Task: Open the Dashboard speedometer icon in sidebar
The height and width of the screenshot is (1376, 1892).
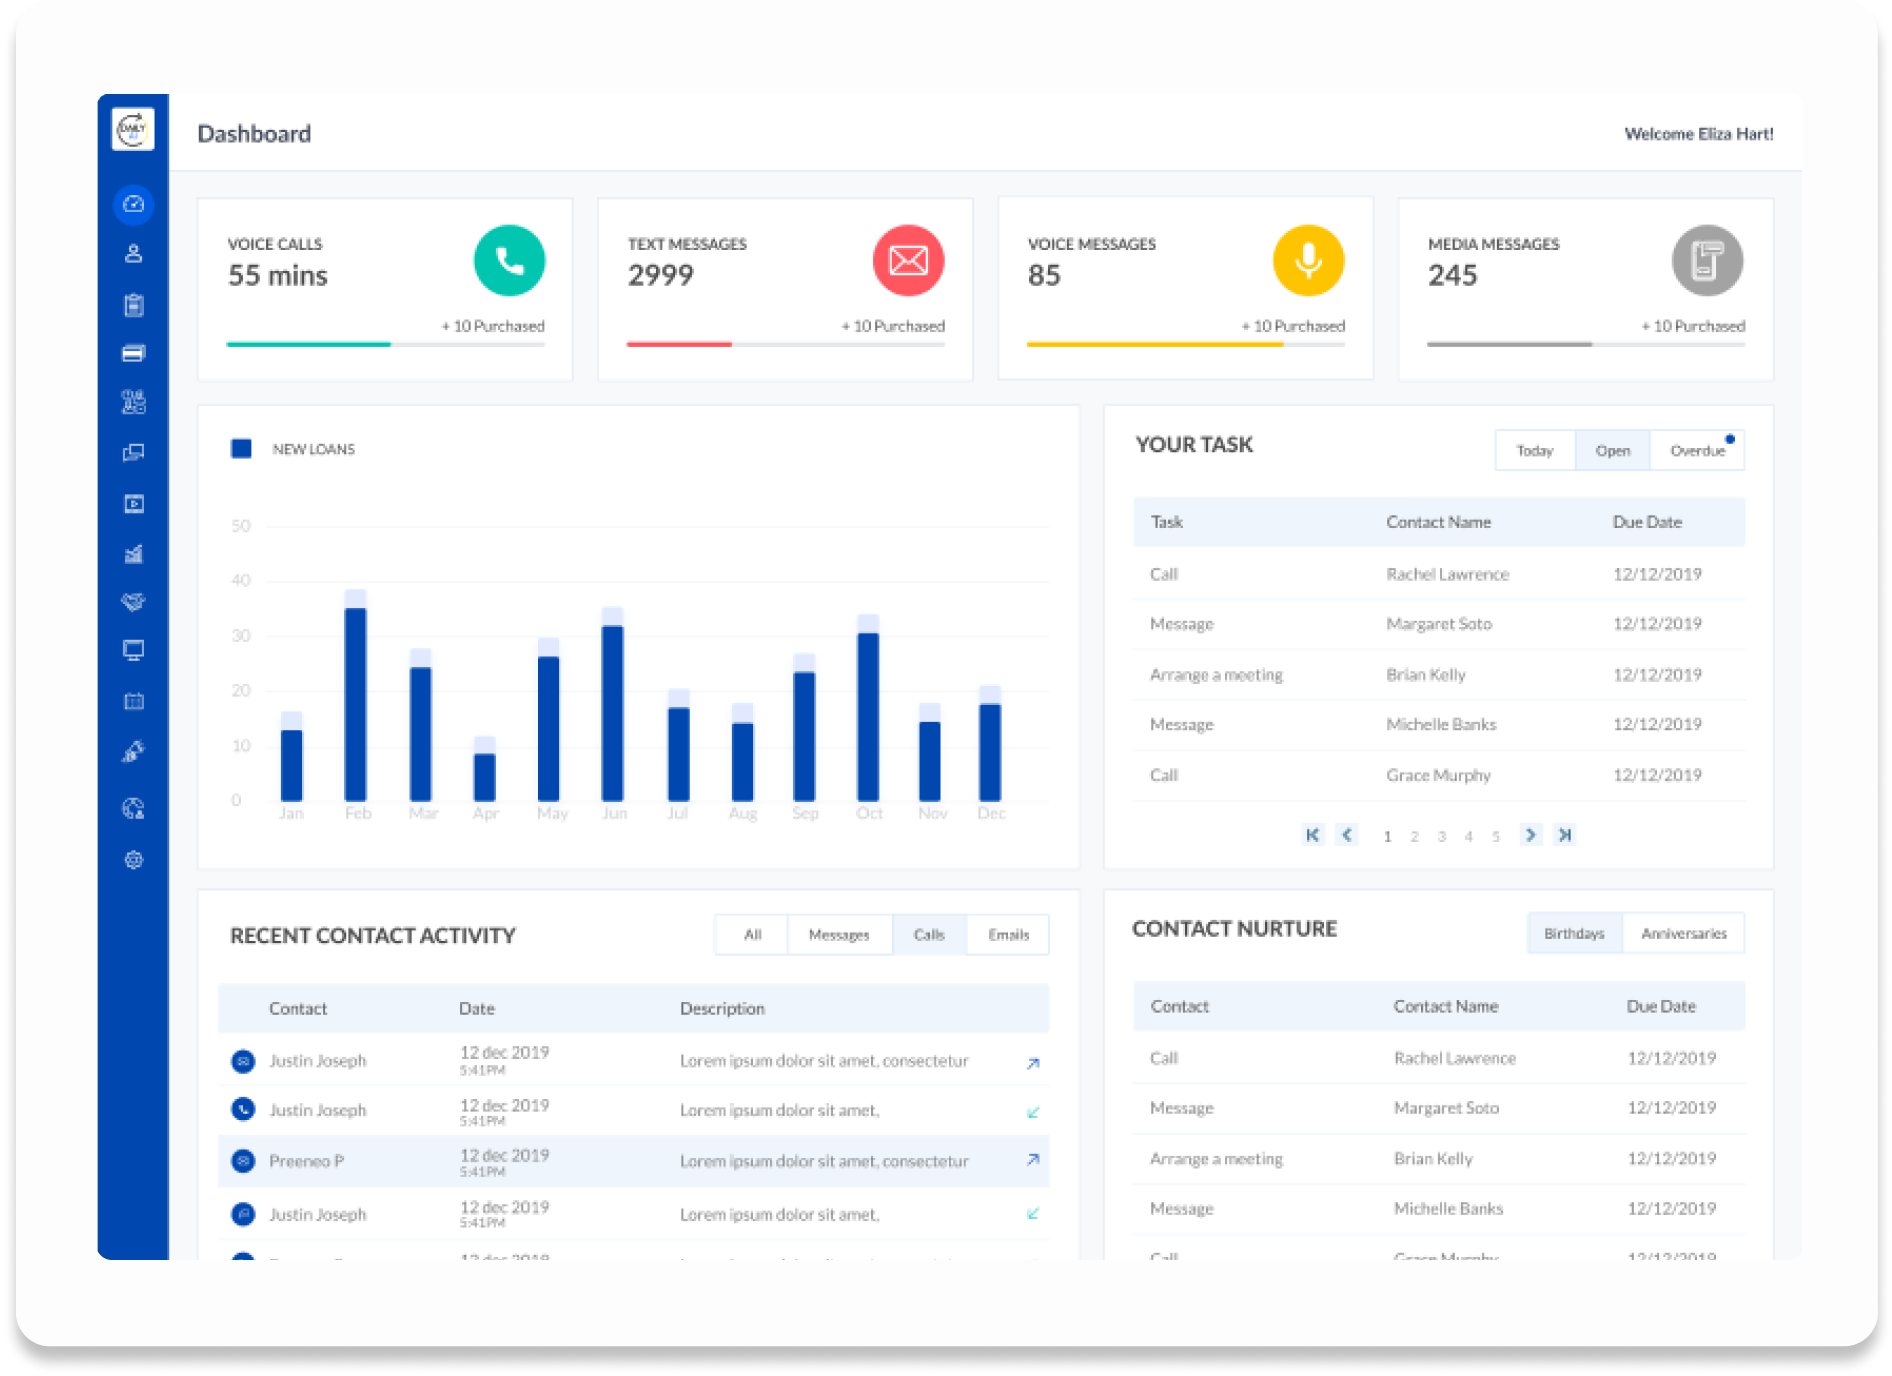Action: pos(133,204)
